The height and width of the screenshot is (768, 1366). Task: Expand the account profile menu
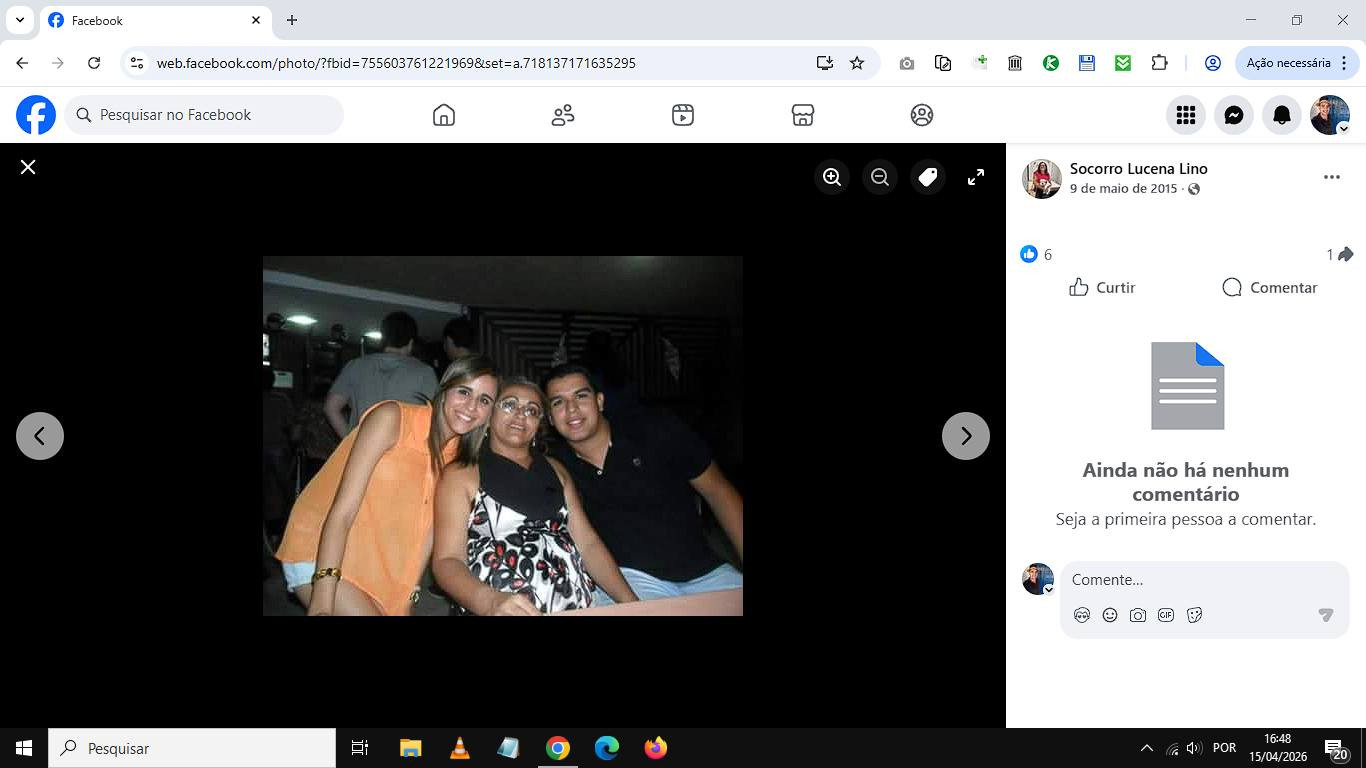click(x=1330, y=115)
